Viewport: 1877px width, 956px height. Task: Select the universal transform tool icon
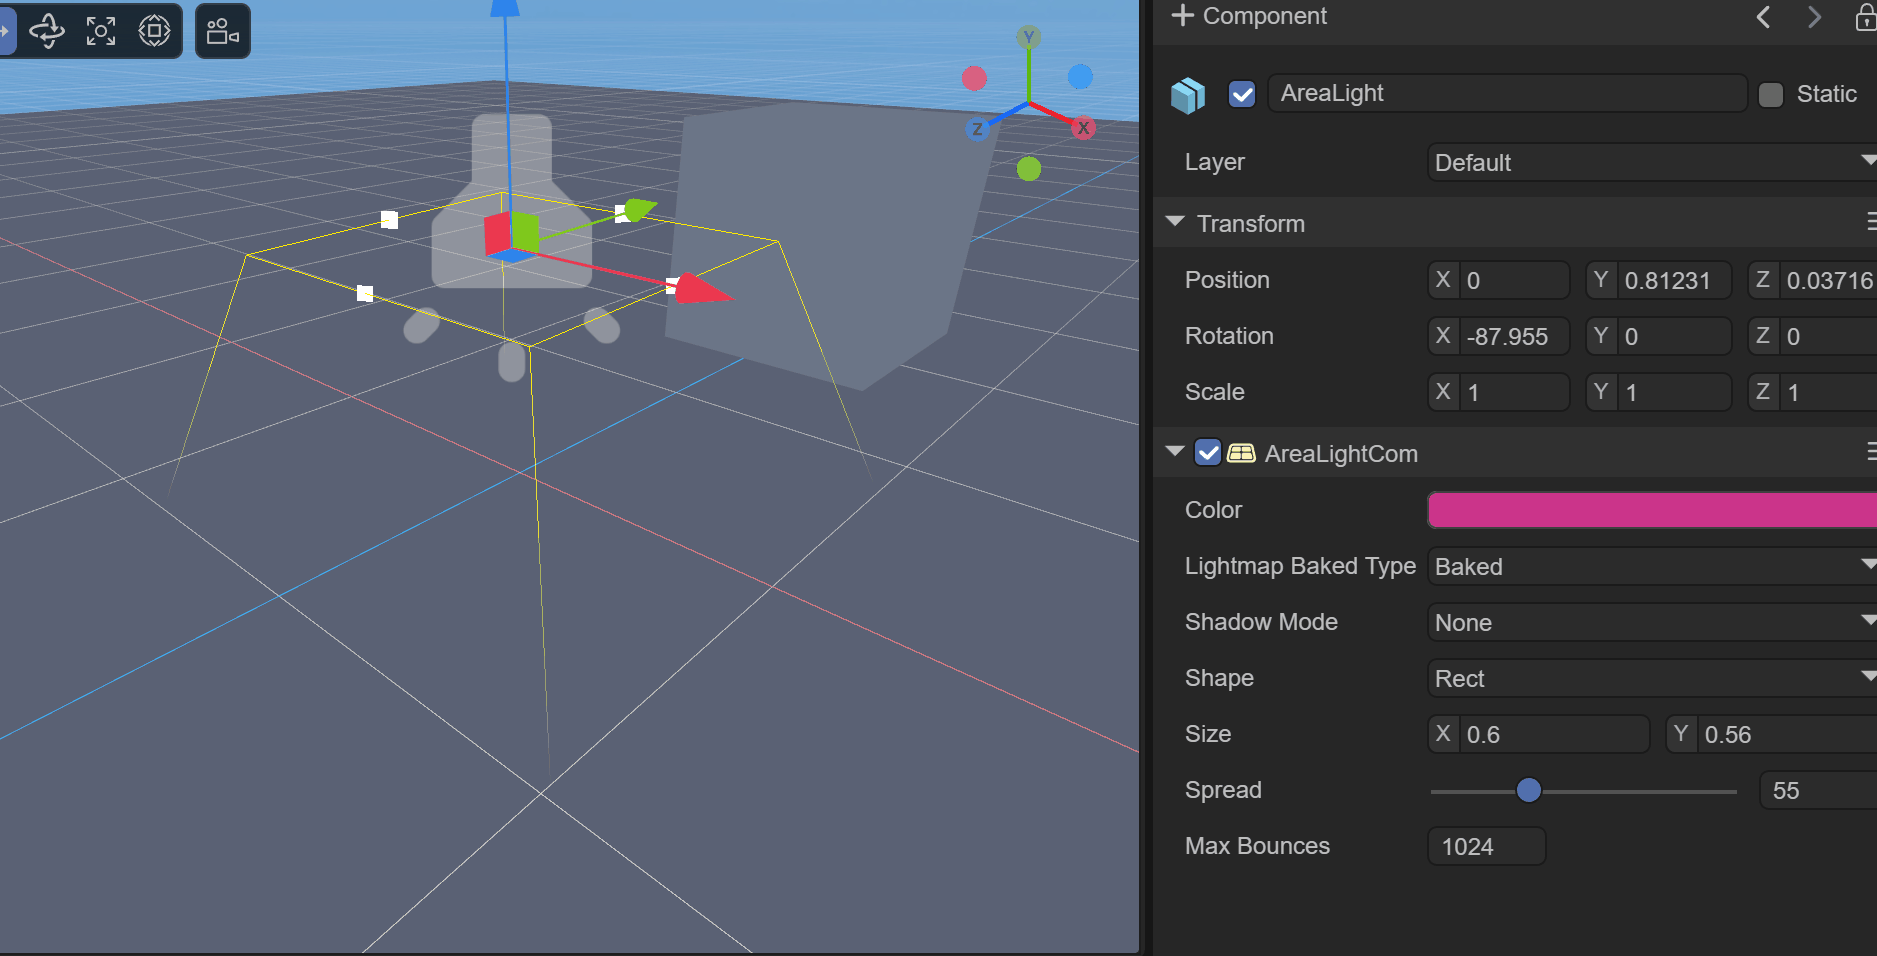click(x=154, y=31)
